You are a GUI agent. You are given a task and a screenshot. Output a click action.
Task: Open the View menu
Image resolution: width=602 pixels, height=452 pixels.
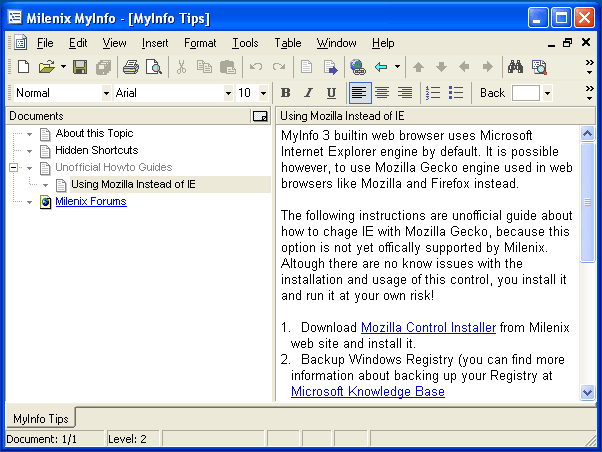click(x=114, y=43)
